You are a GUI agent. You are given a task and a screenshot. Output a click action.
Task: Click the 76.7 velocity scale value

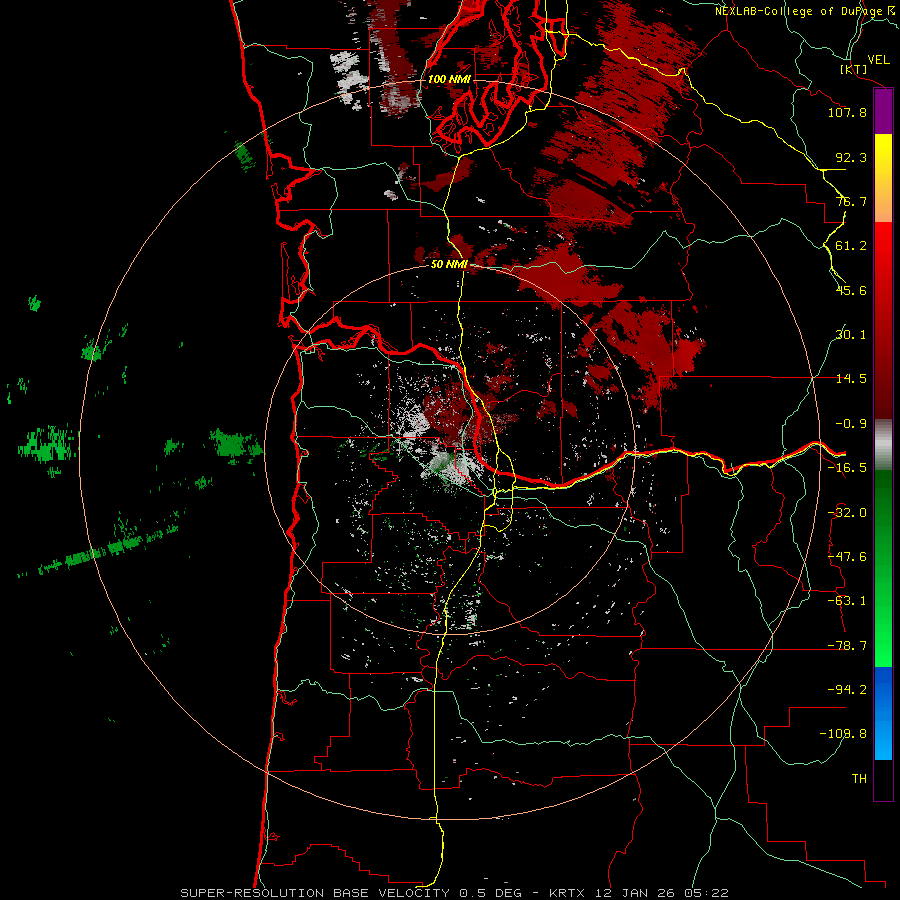pos(851,201)
